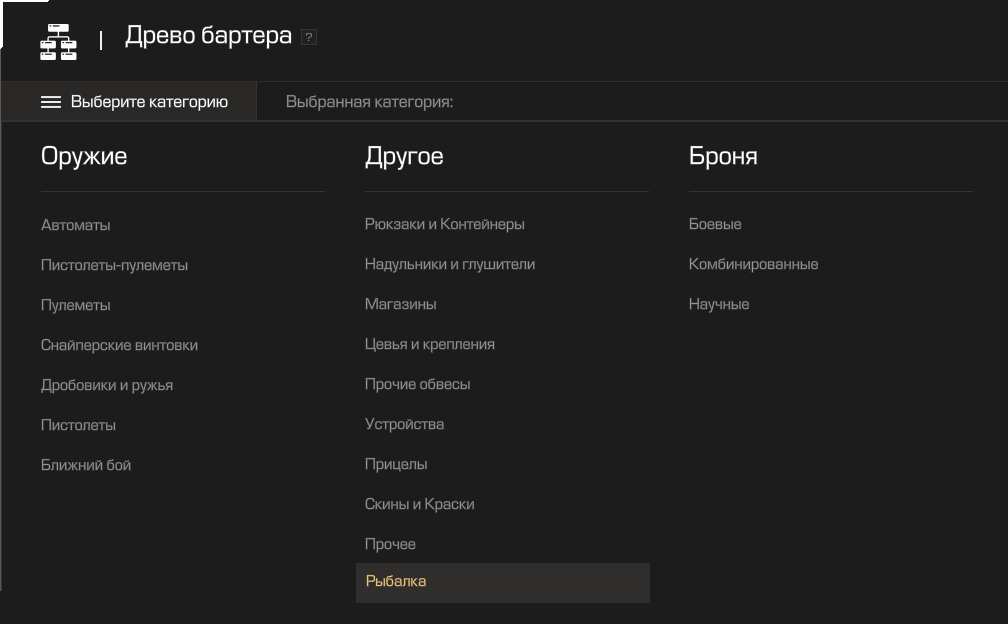Click the question mark help icon
Viewport: 1008px width, 624px height.
[x=309, y=38]
